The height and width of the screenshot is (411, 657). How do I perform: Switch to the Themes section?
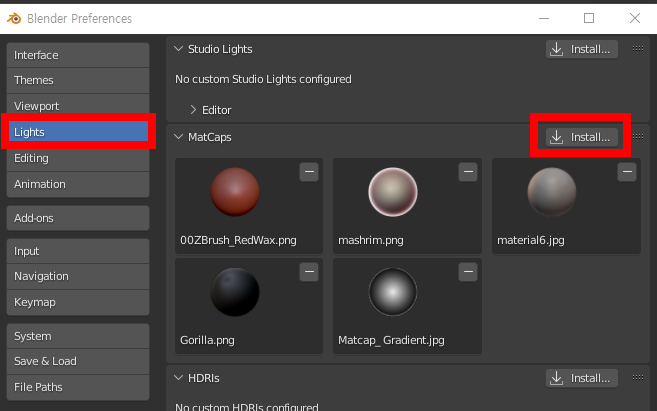click(78, 80)
